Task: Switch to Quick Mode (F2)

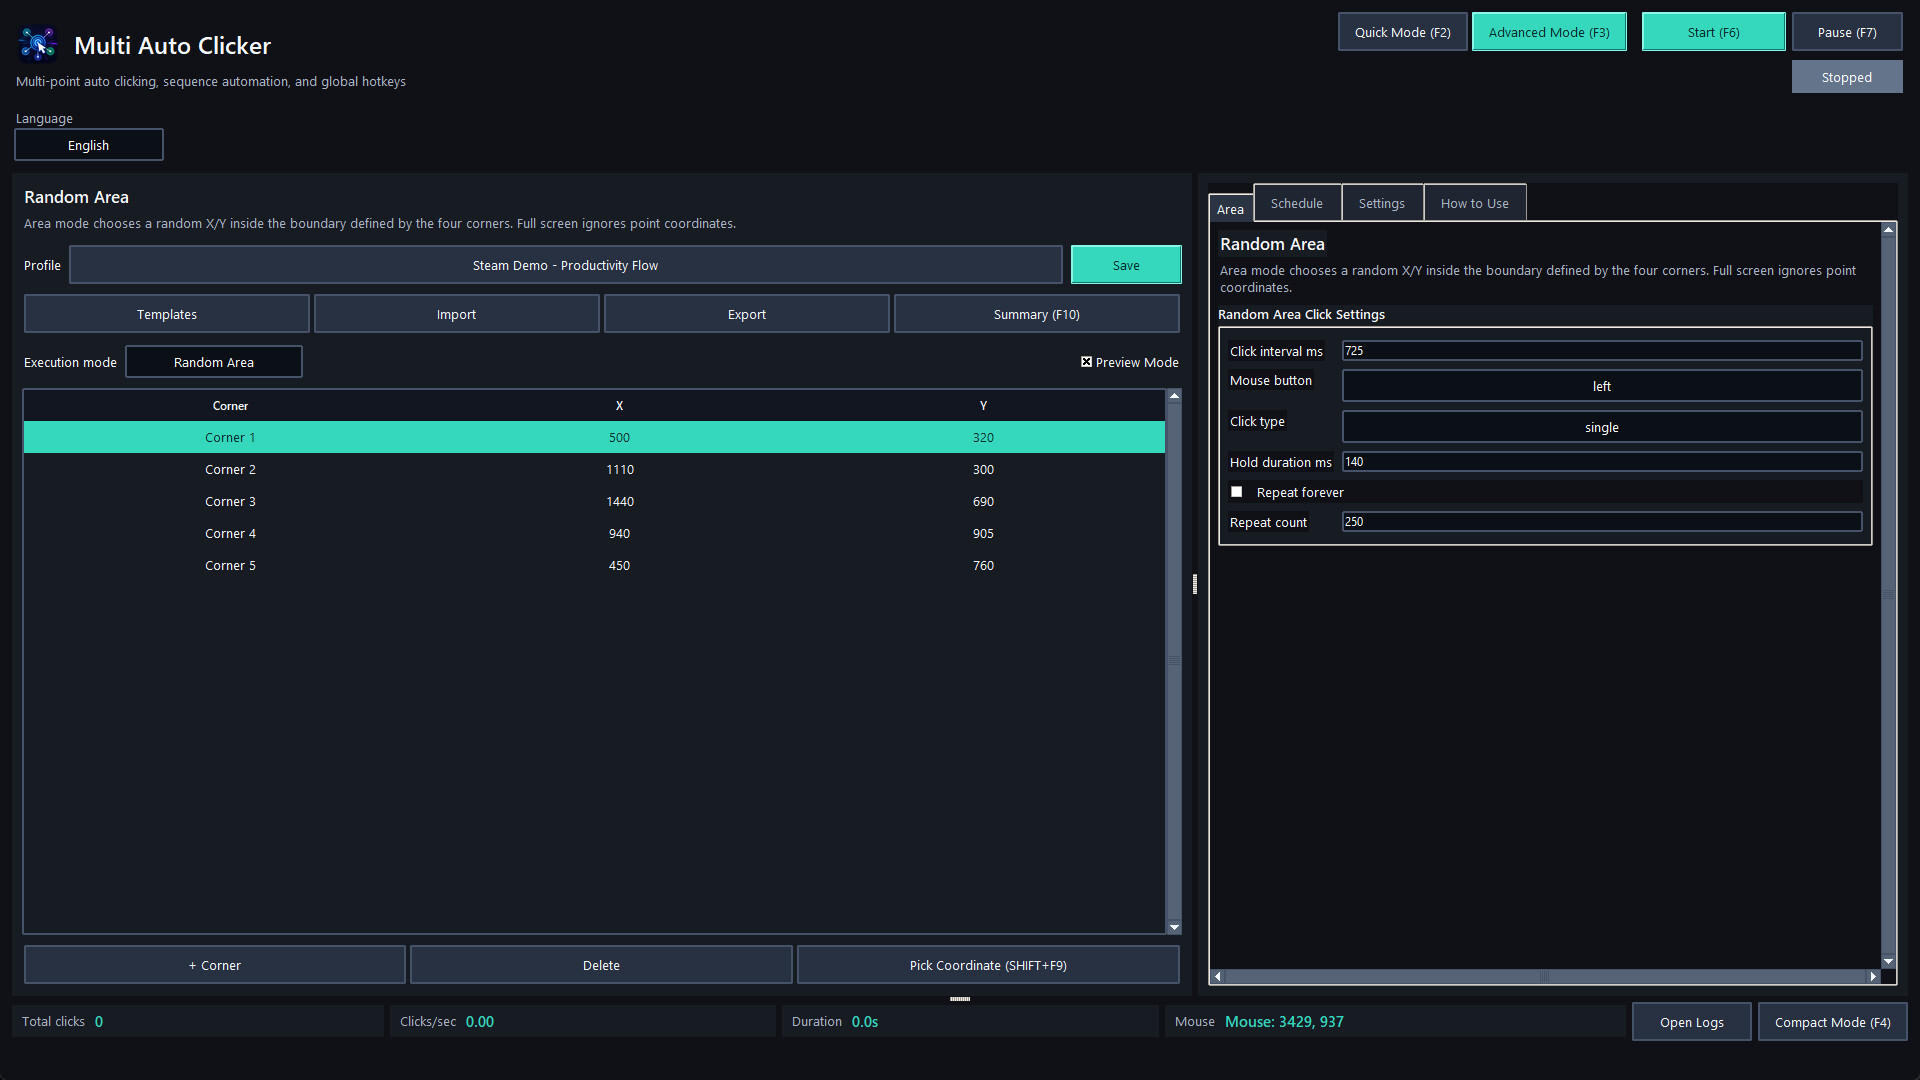Action: tap(1402, 32)
